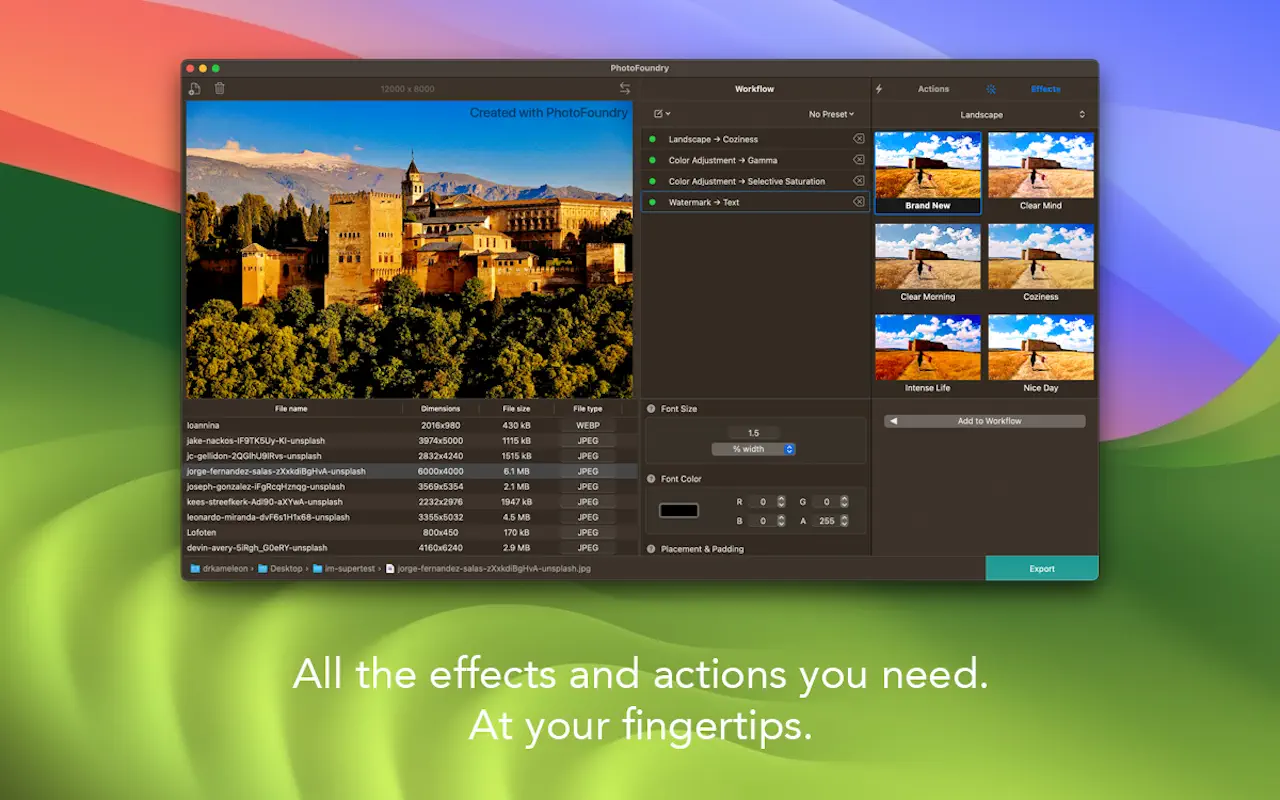
Task: Click the G value stepper arrows
Action: [x=844, y=502]
